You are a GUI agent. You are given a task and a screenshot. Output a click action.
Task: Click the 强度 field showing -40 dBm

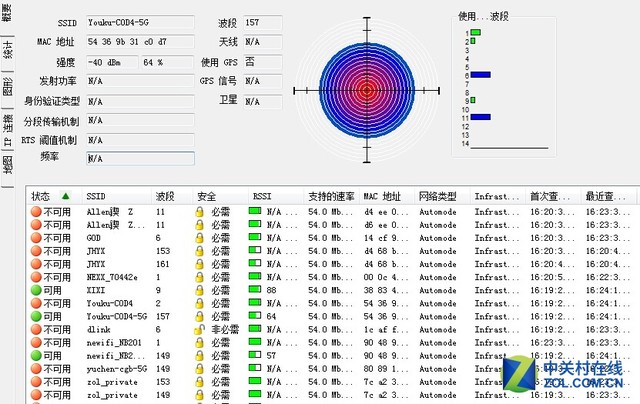pyautogui.click(x=112, y=62)
